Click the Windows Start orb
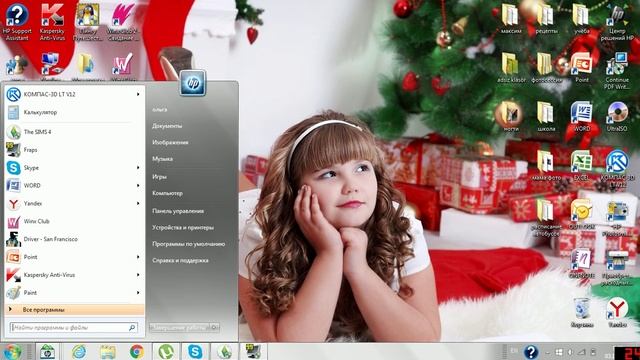 tap(12, 352)
